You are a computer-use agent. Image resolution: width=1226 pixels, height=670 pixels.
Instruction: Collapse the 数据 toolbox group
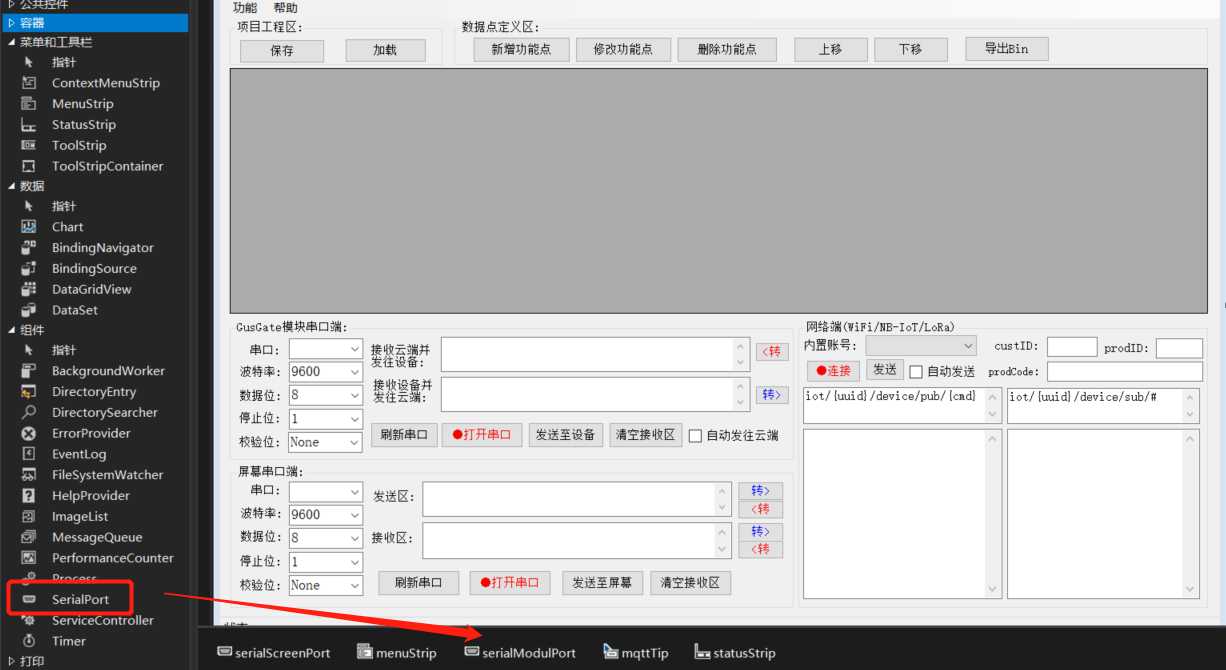(11, 186)
